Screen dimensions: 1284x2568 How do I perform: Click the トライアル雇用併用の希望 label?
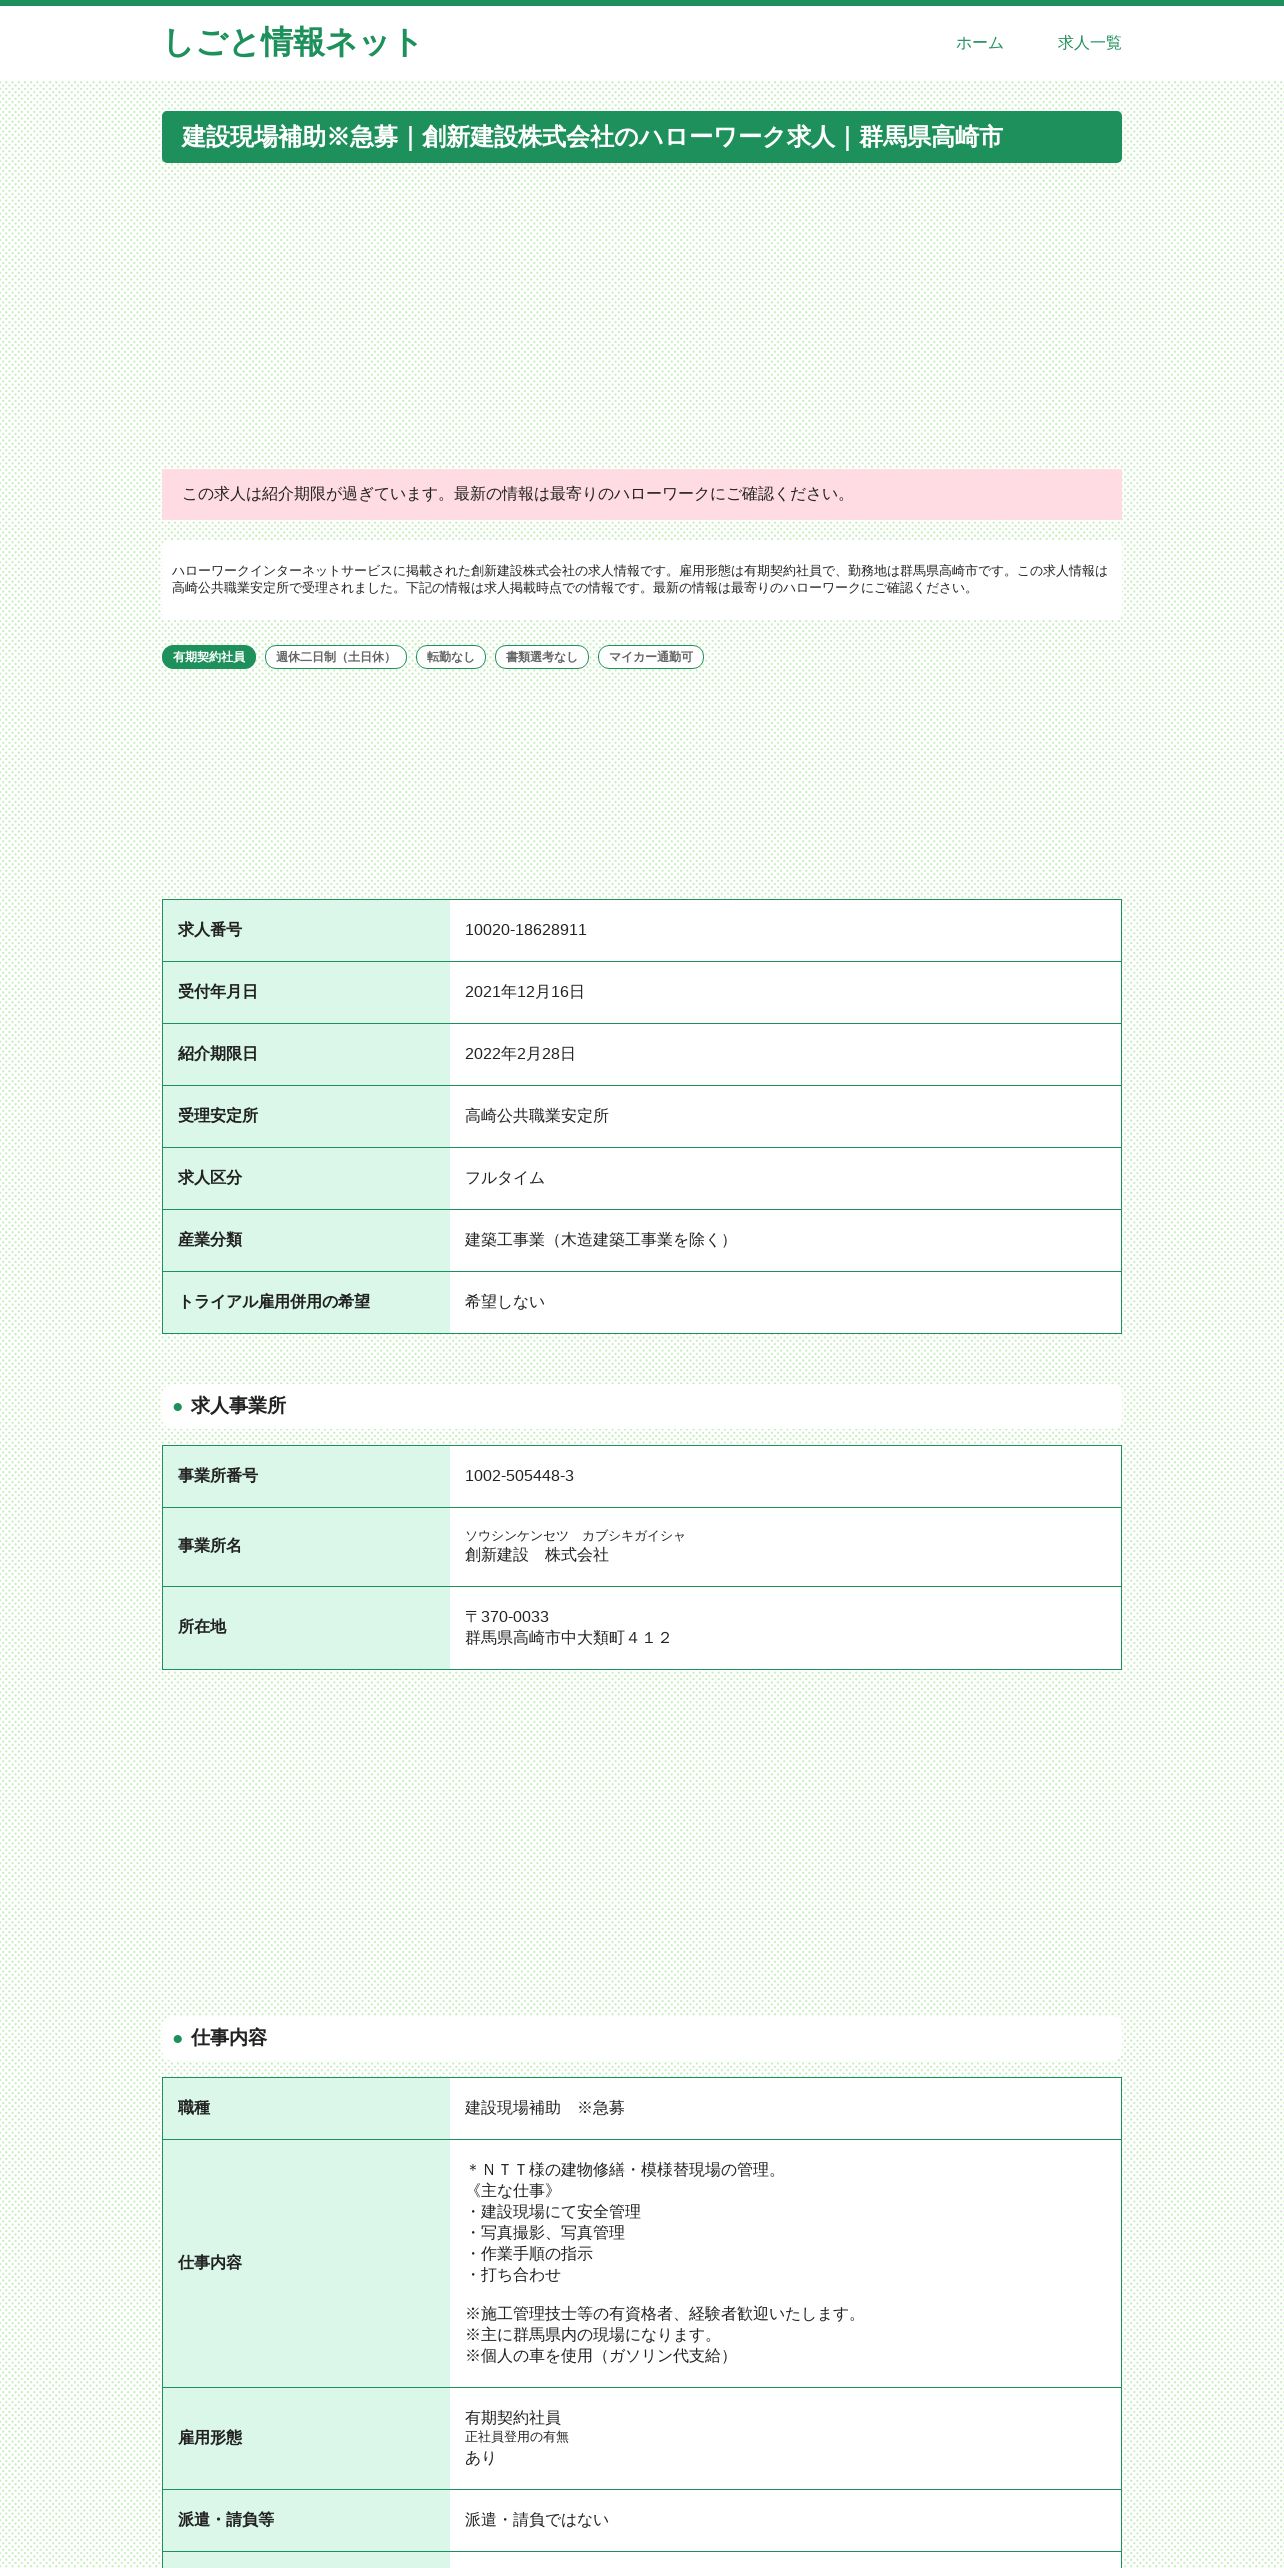[274, 1302]
